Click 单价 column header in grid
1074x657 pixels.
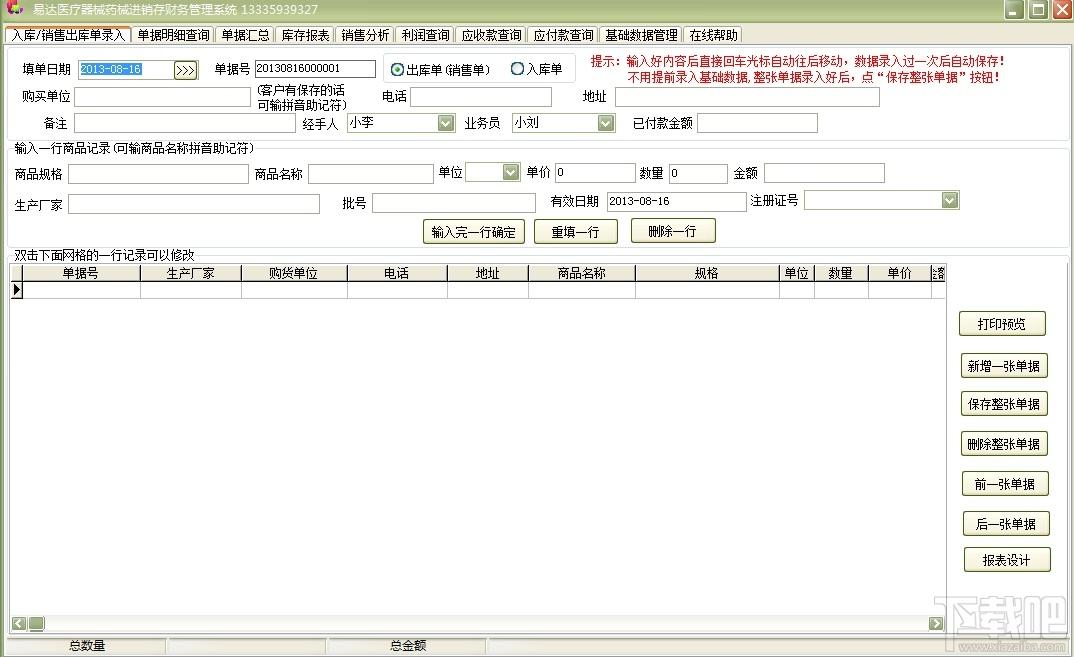pos(899,273)
